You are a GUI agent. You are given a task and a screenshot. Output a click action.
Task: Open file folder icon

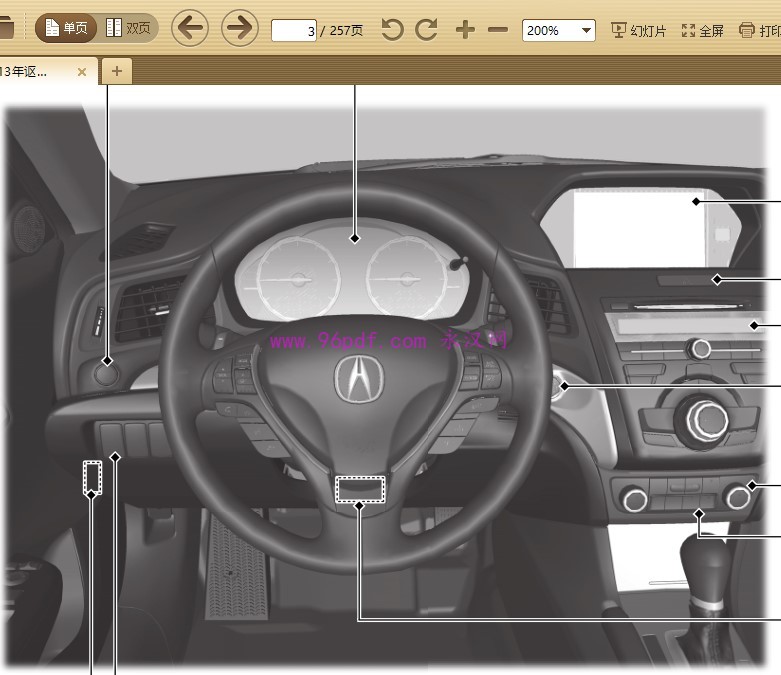pos(6,27)
